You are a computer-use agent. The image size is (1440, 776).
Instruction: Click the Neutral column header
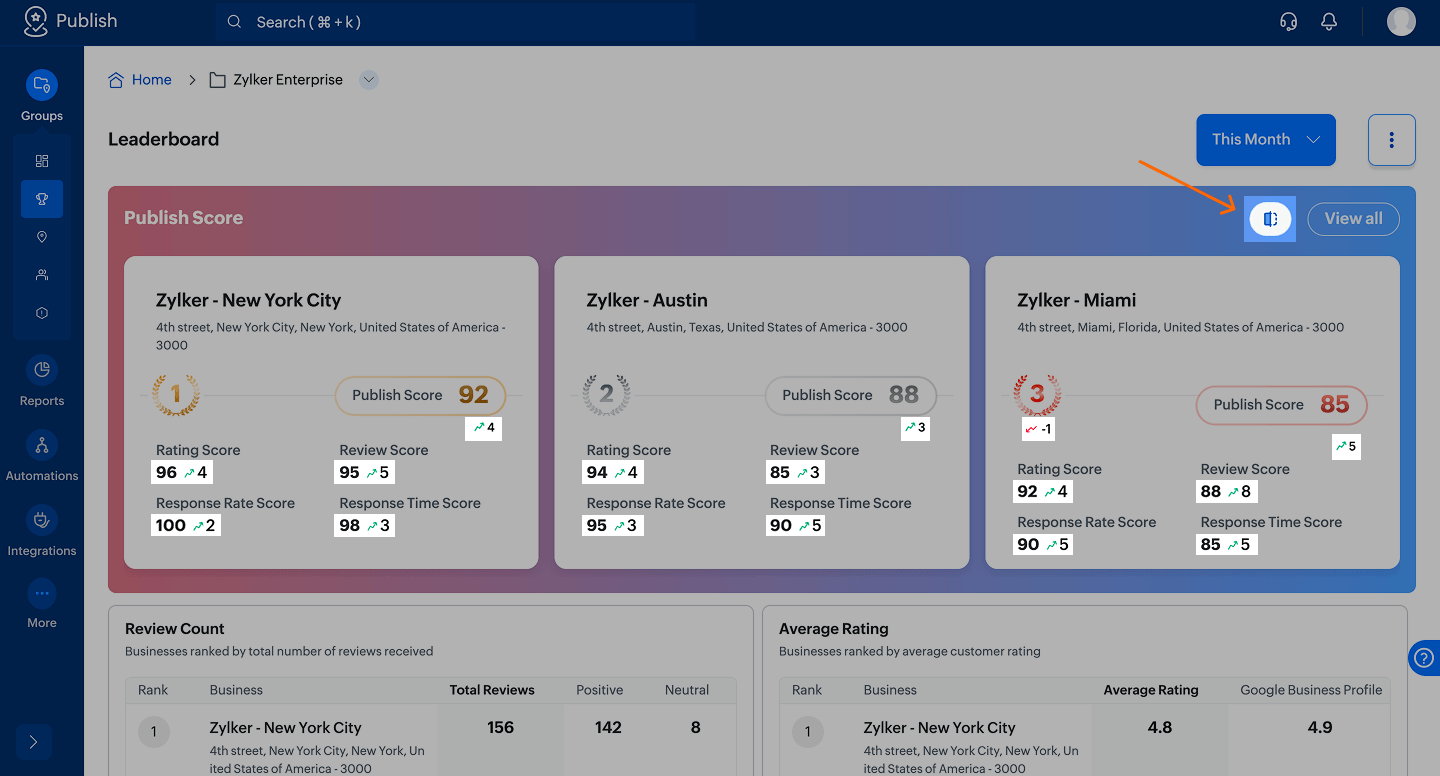pos(687,690)
